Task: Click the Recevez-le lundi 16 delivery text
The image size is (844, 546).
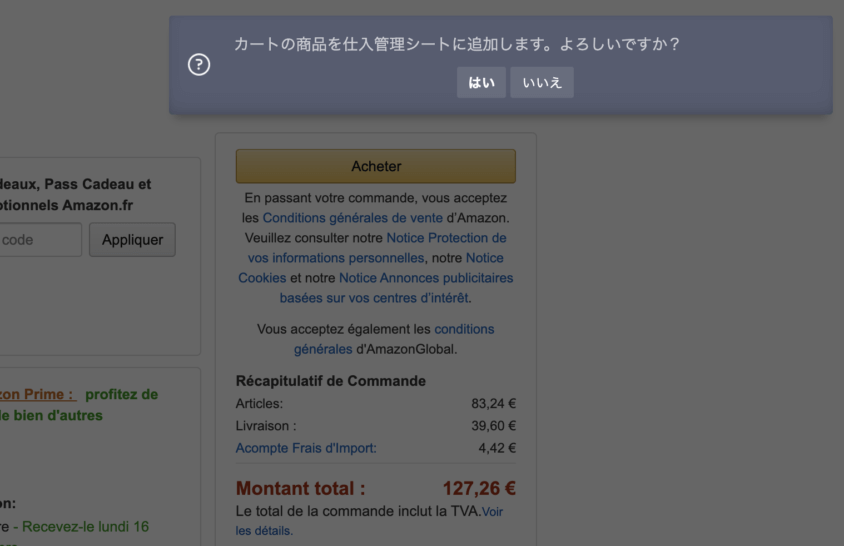Action: click(85, 527)
